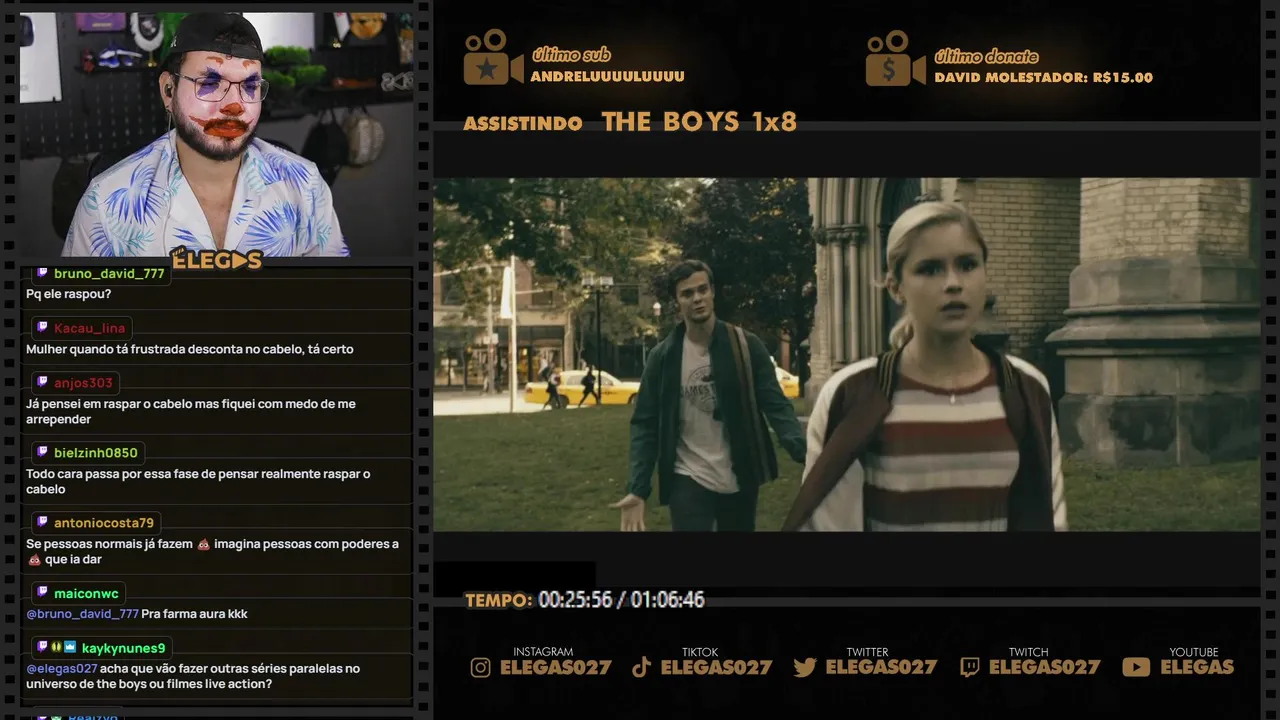
Task: Click message 'Todo cara passa por essa fase'
Action: (198, 482)
